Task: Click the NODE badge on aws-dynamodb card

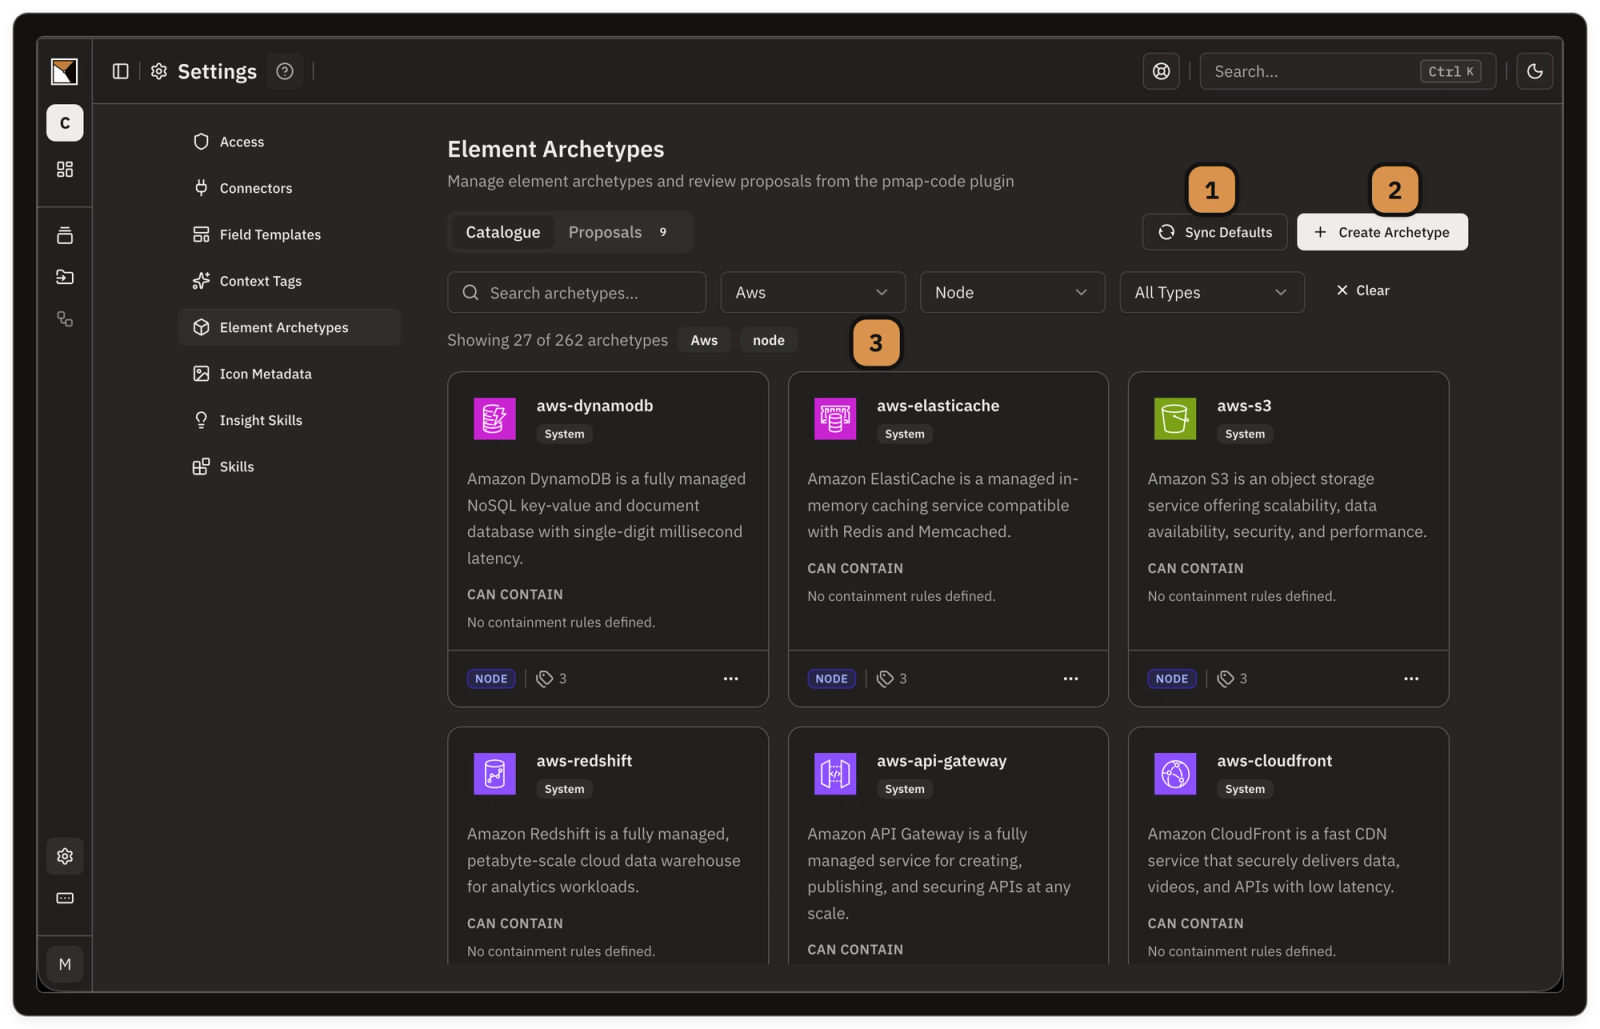Action: pos(491,679)
